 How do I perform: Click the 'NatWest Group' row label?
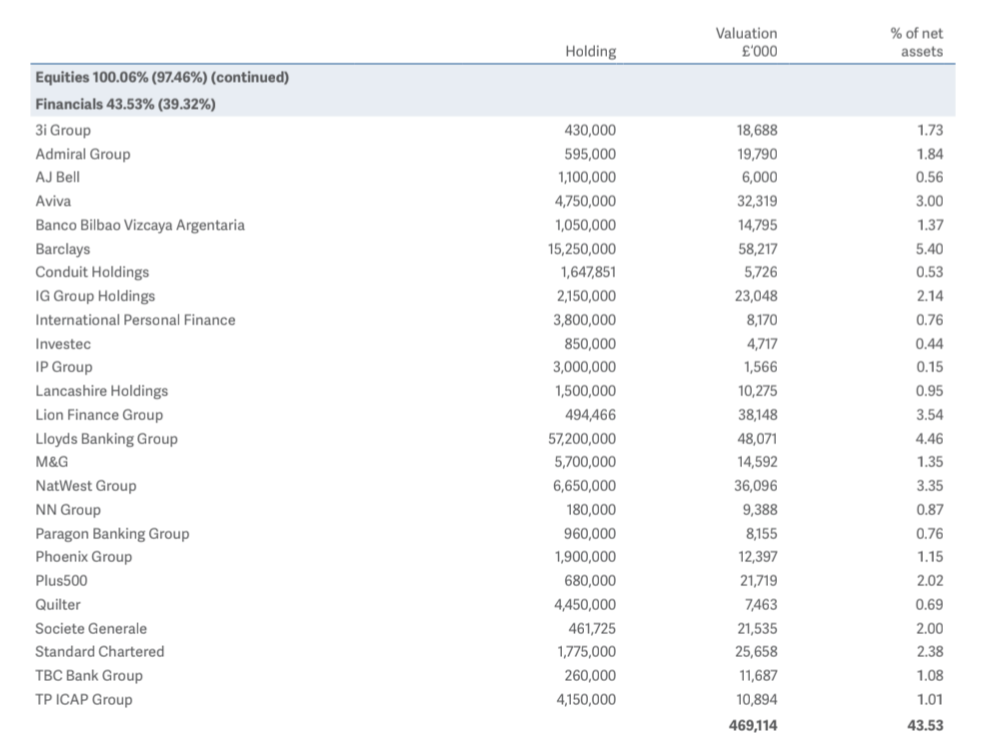pyautogui.click(x=86, y=486)
